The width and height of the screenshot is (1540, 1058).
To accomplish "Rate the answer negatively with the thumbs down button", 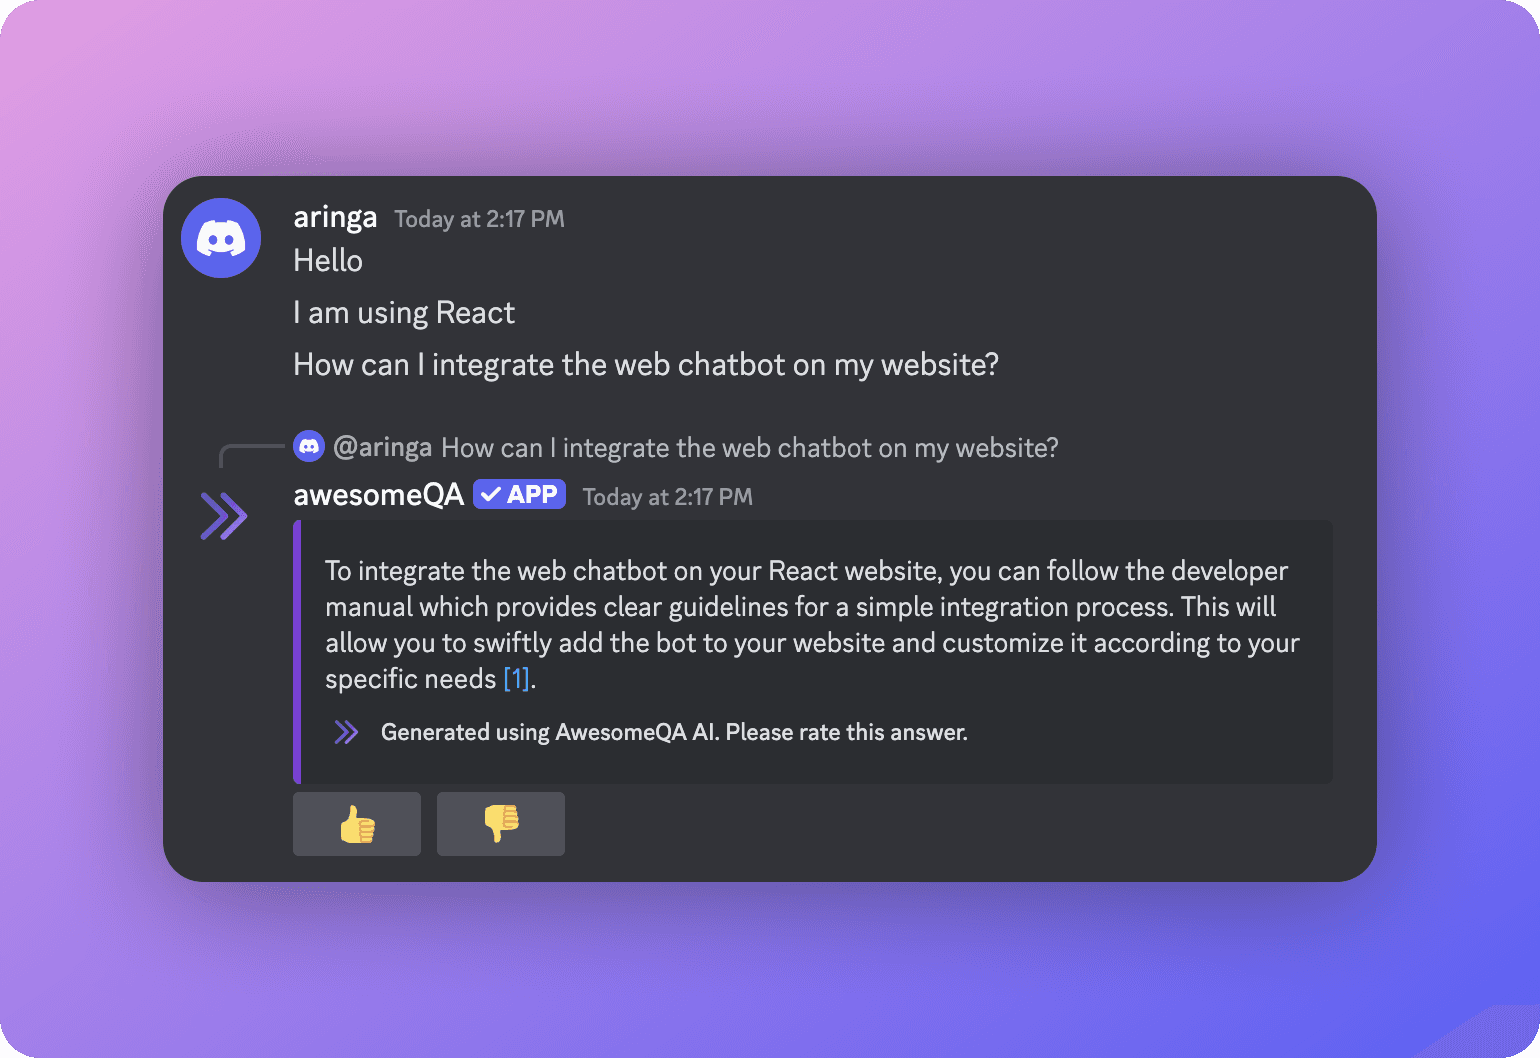I will [x=500, y=824].
